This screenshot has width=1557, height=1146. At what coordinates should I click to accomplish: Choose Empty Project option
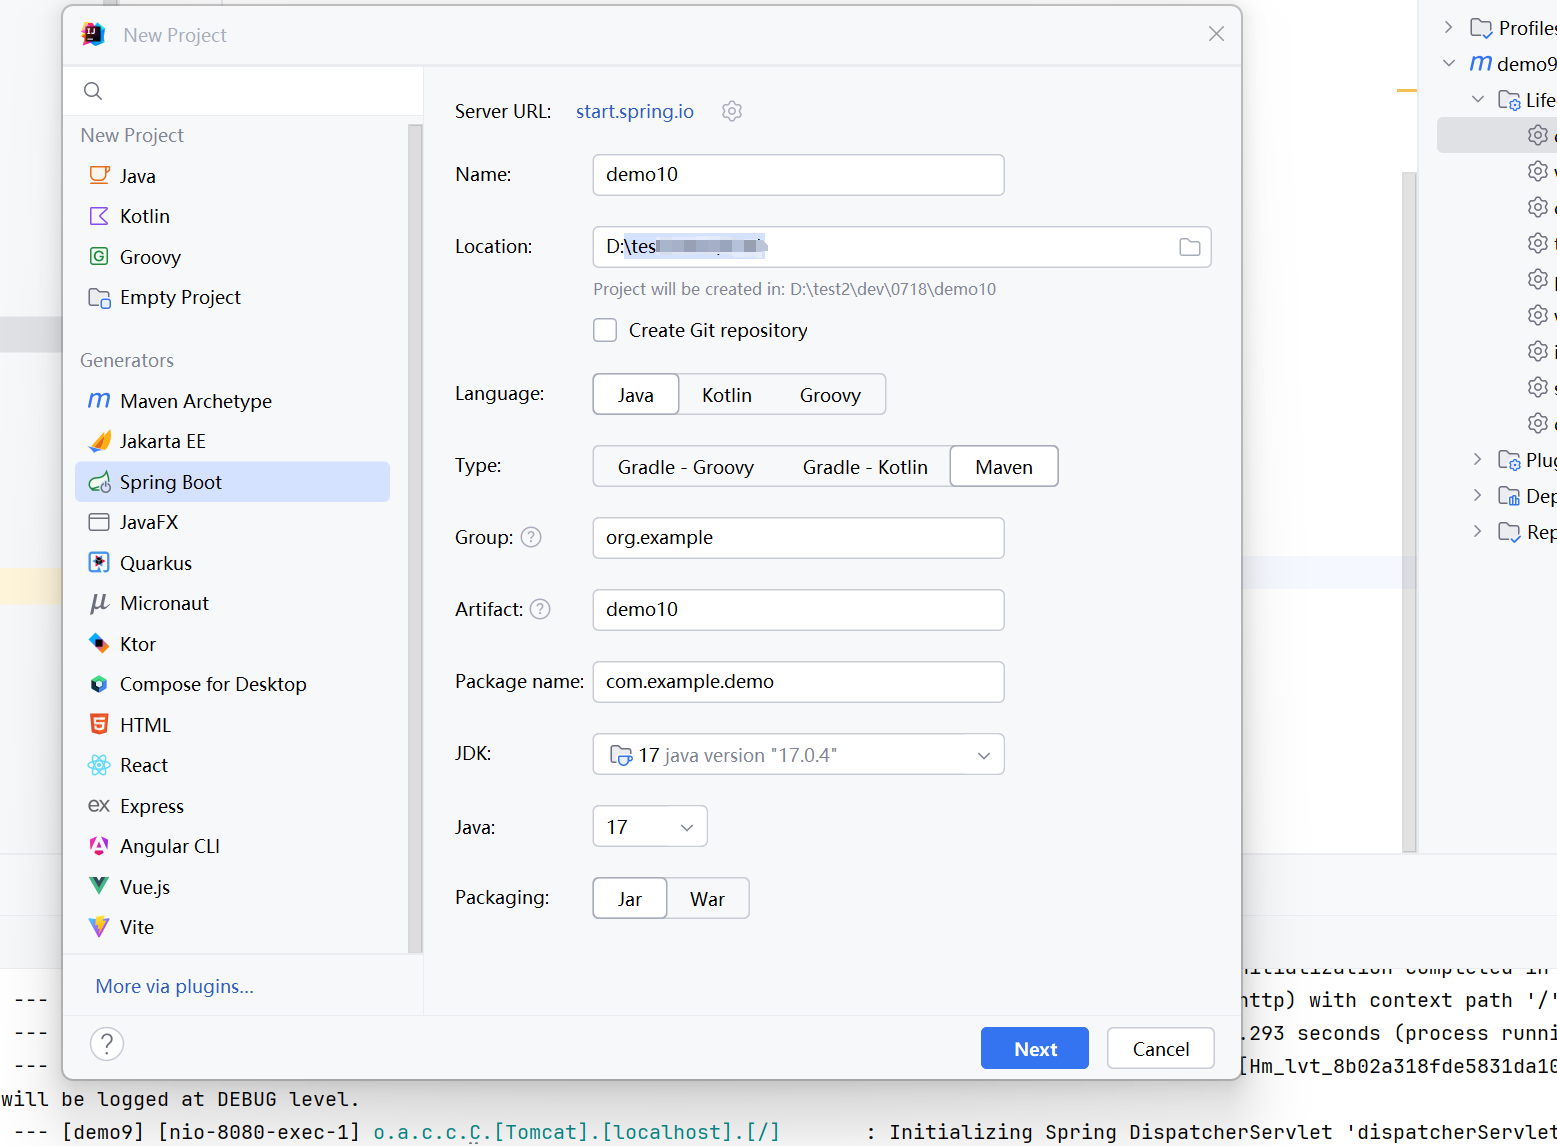[x=232, y=297]
